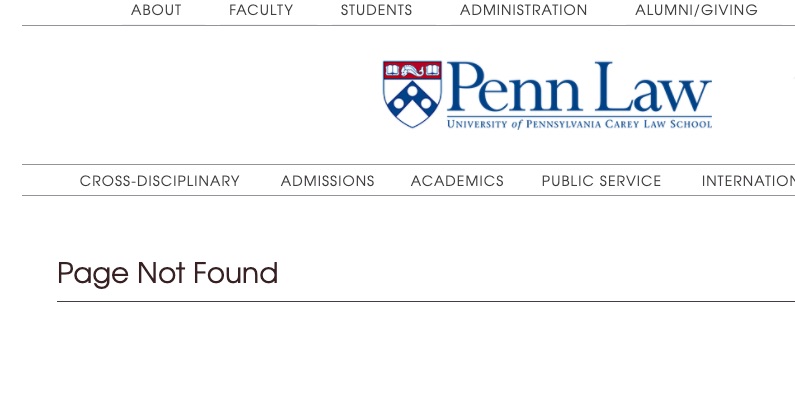Click the divider line under Page Not Found
This screenshot has height=396, width=795.
(426, 301)
